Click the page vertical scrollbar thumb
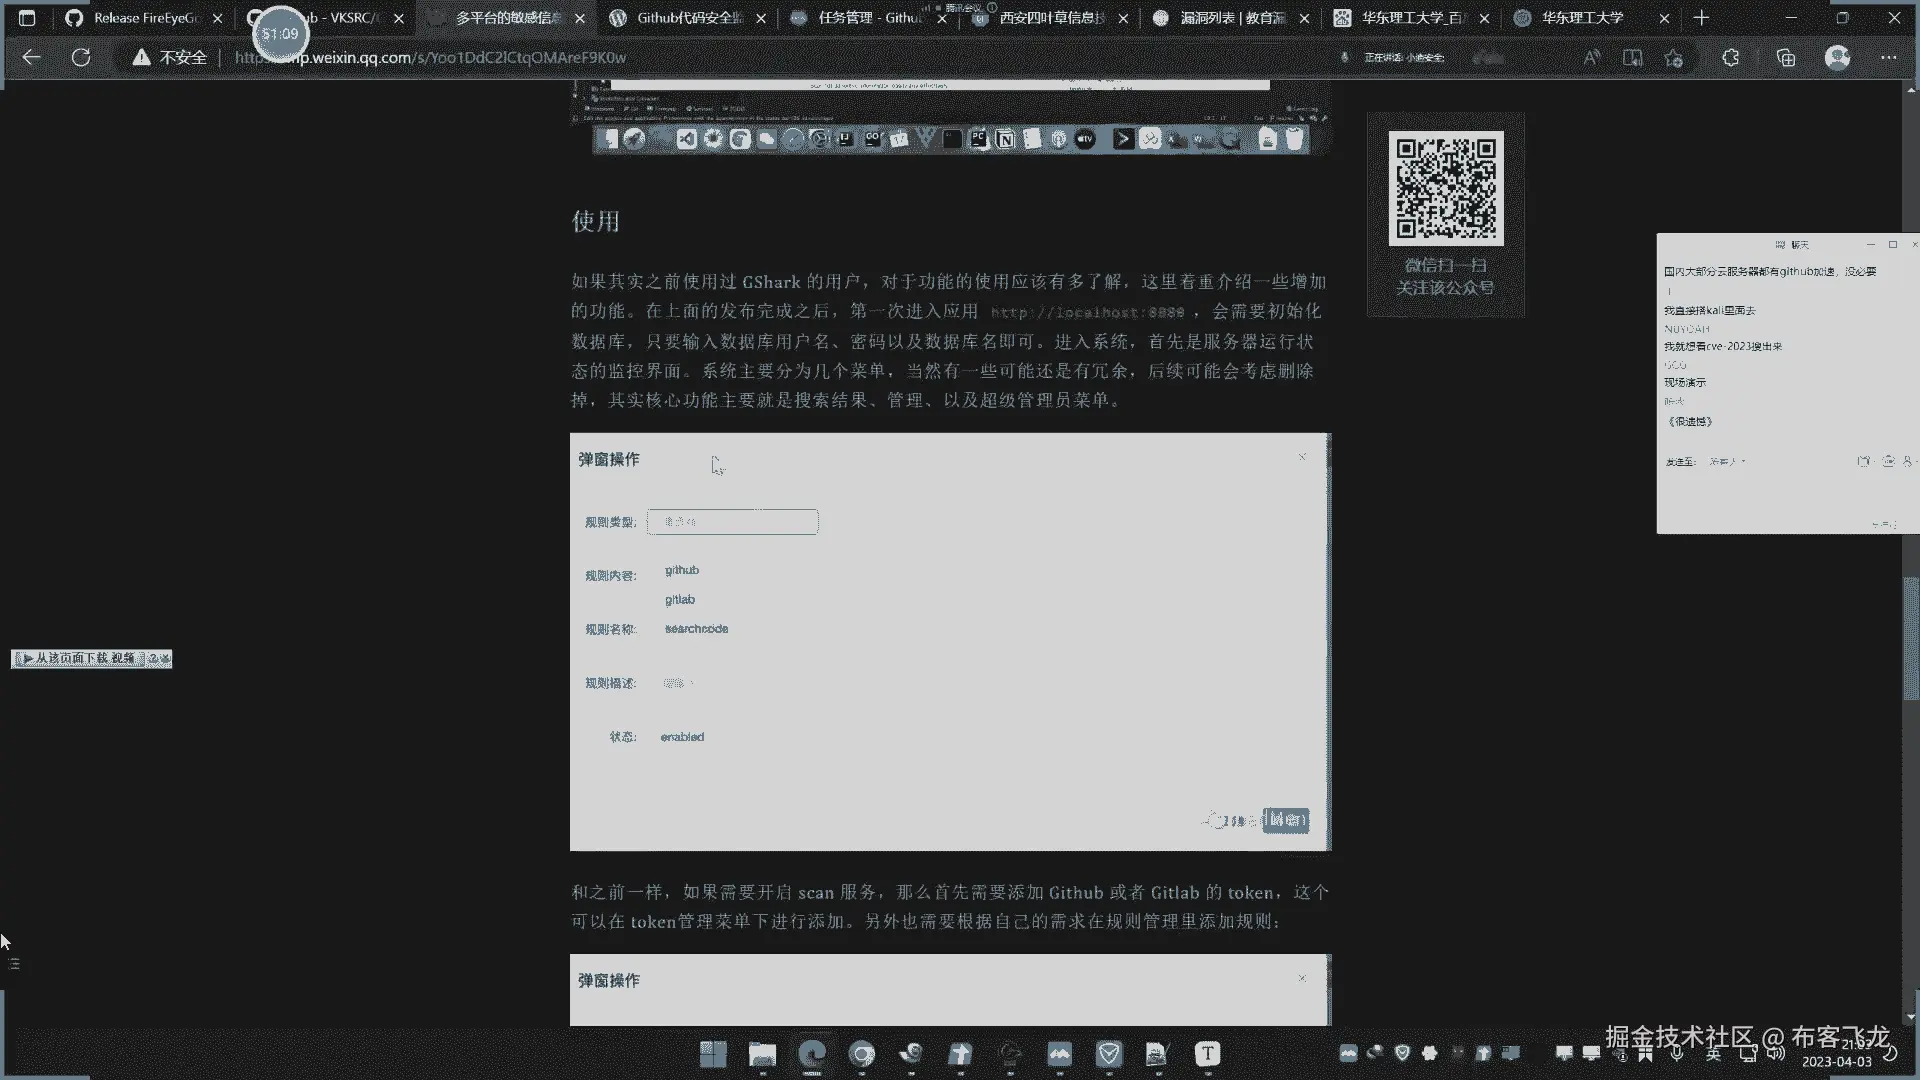 [x=1911, y=640]
